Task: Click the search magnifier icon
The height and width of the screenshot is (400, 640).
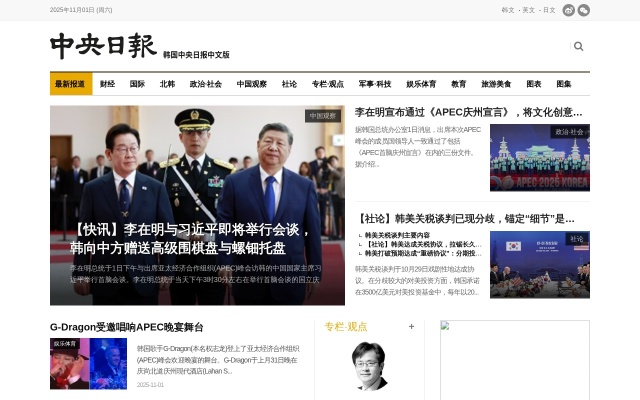Action: coord(578,46)
